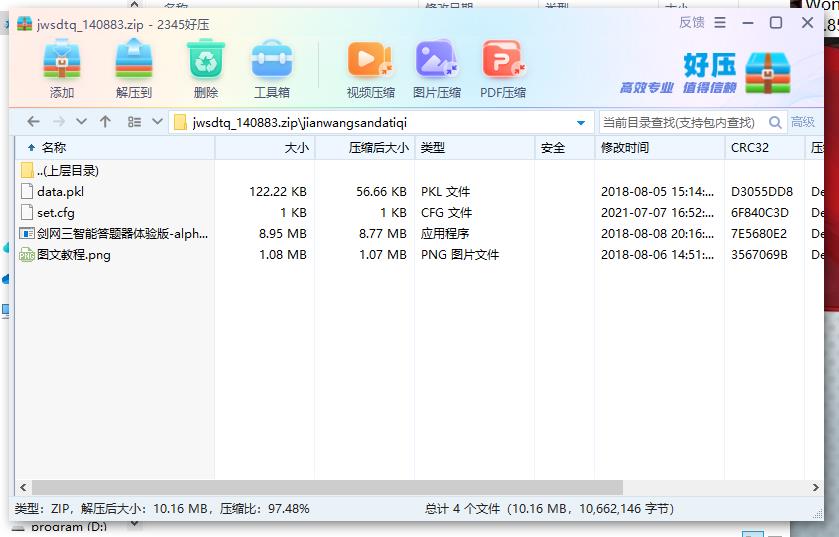Click the data.pkl file icon
839x537 pixels.
pos(27,191)
